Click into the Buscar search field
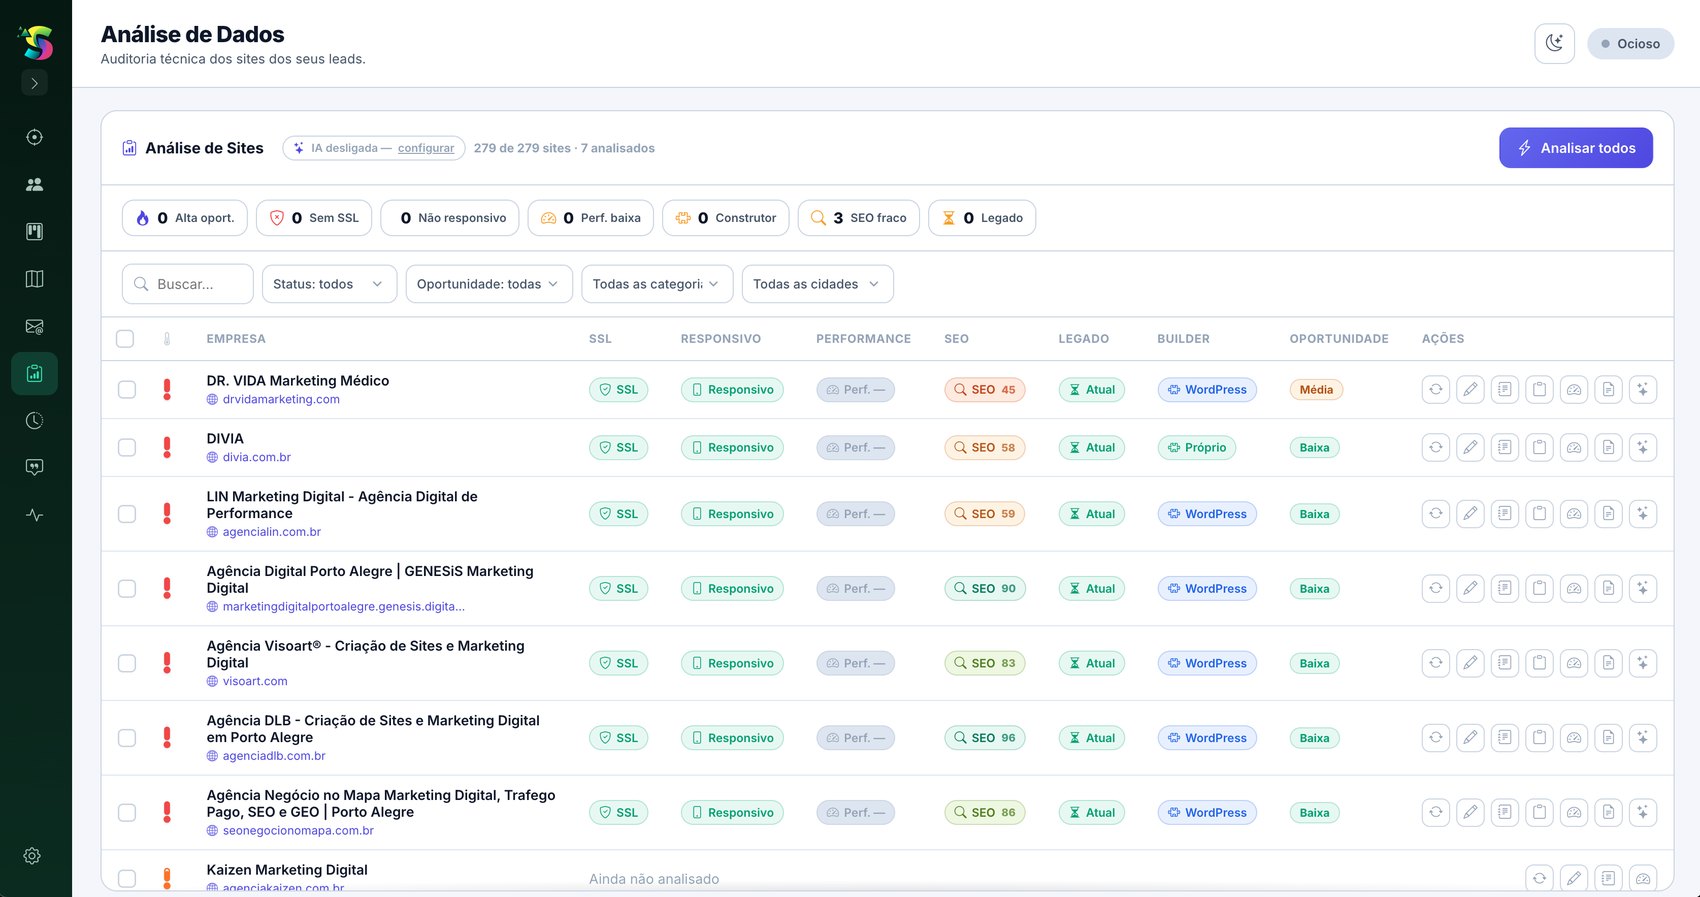This screenshot has height=897, width=1700. [188, 284]
